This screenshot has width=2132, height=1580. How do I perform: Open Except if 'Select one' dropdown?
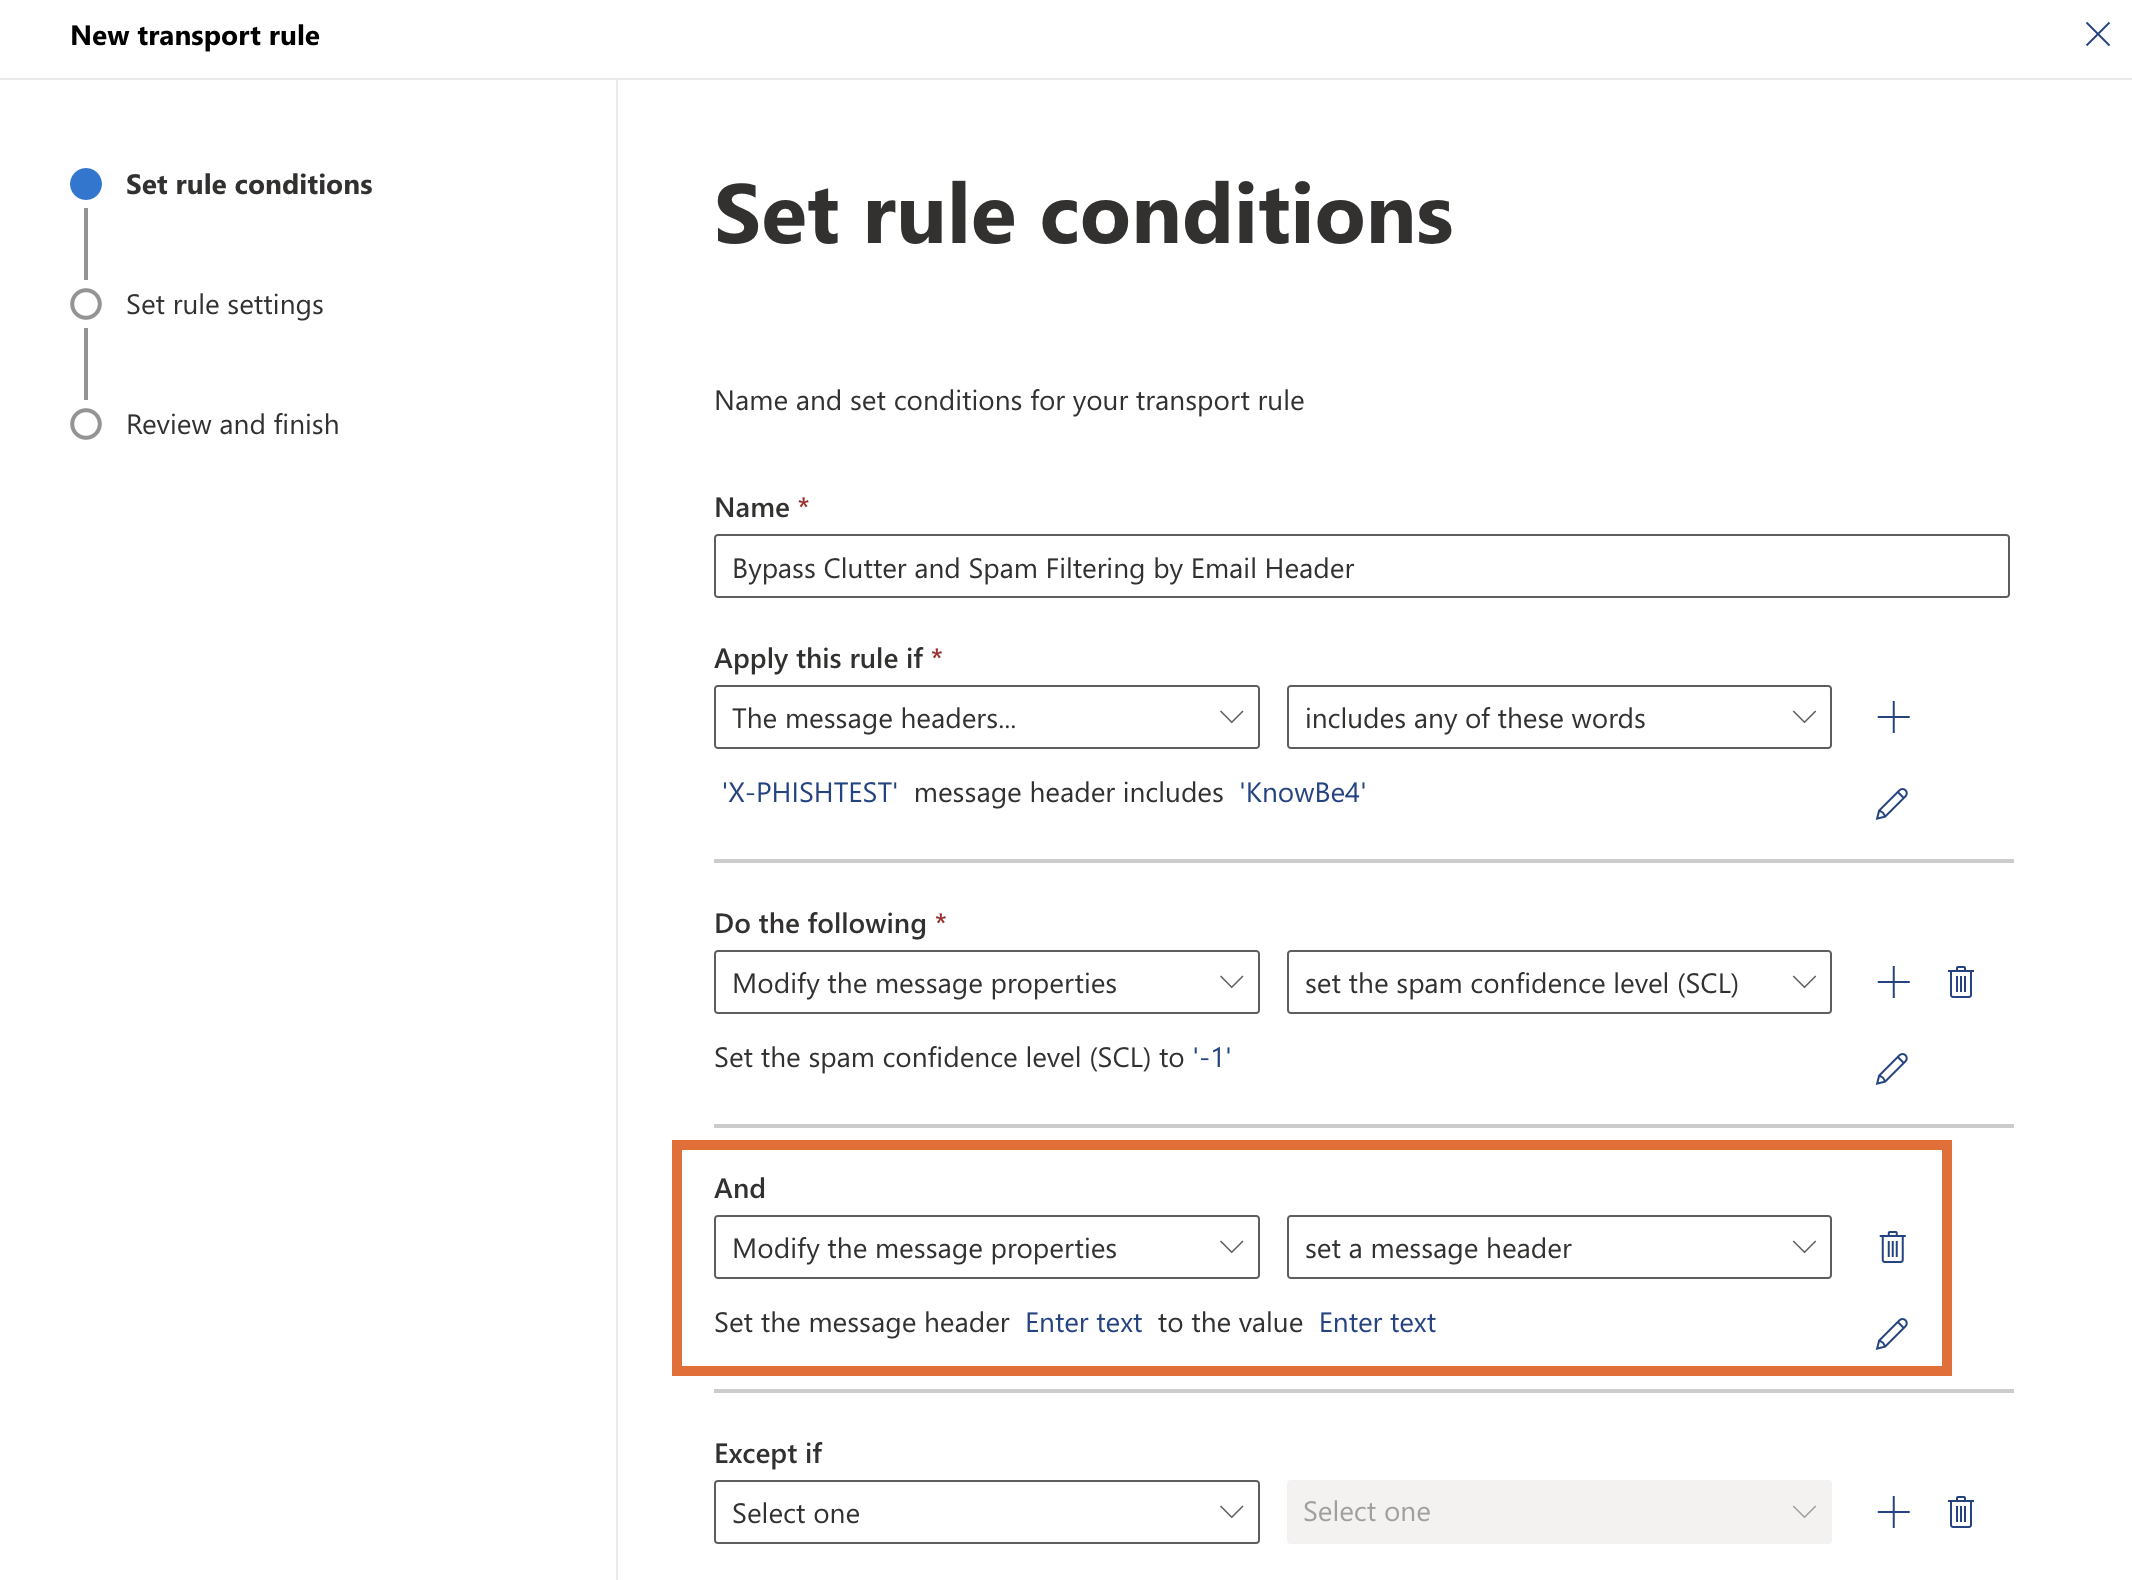(x=986, y=1512)
